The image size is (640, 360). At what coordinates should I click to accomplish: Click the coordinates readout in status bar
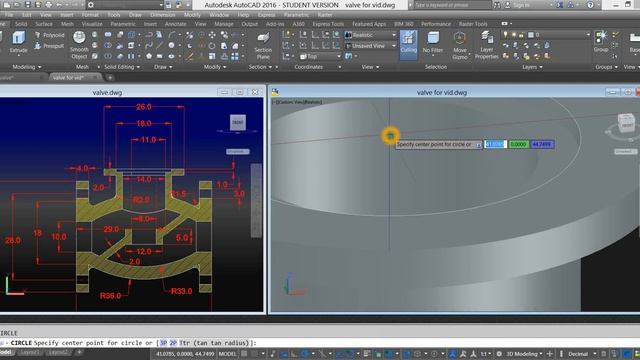pos(185,354)
